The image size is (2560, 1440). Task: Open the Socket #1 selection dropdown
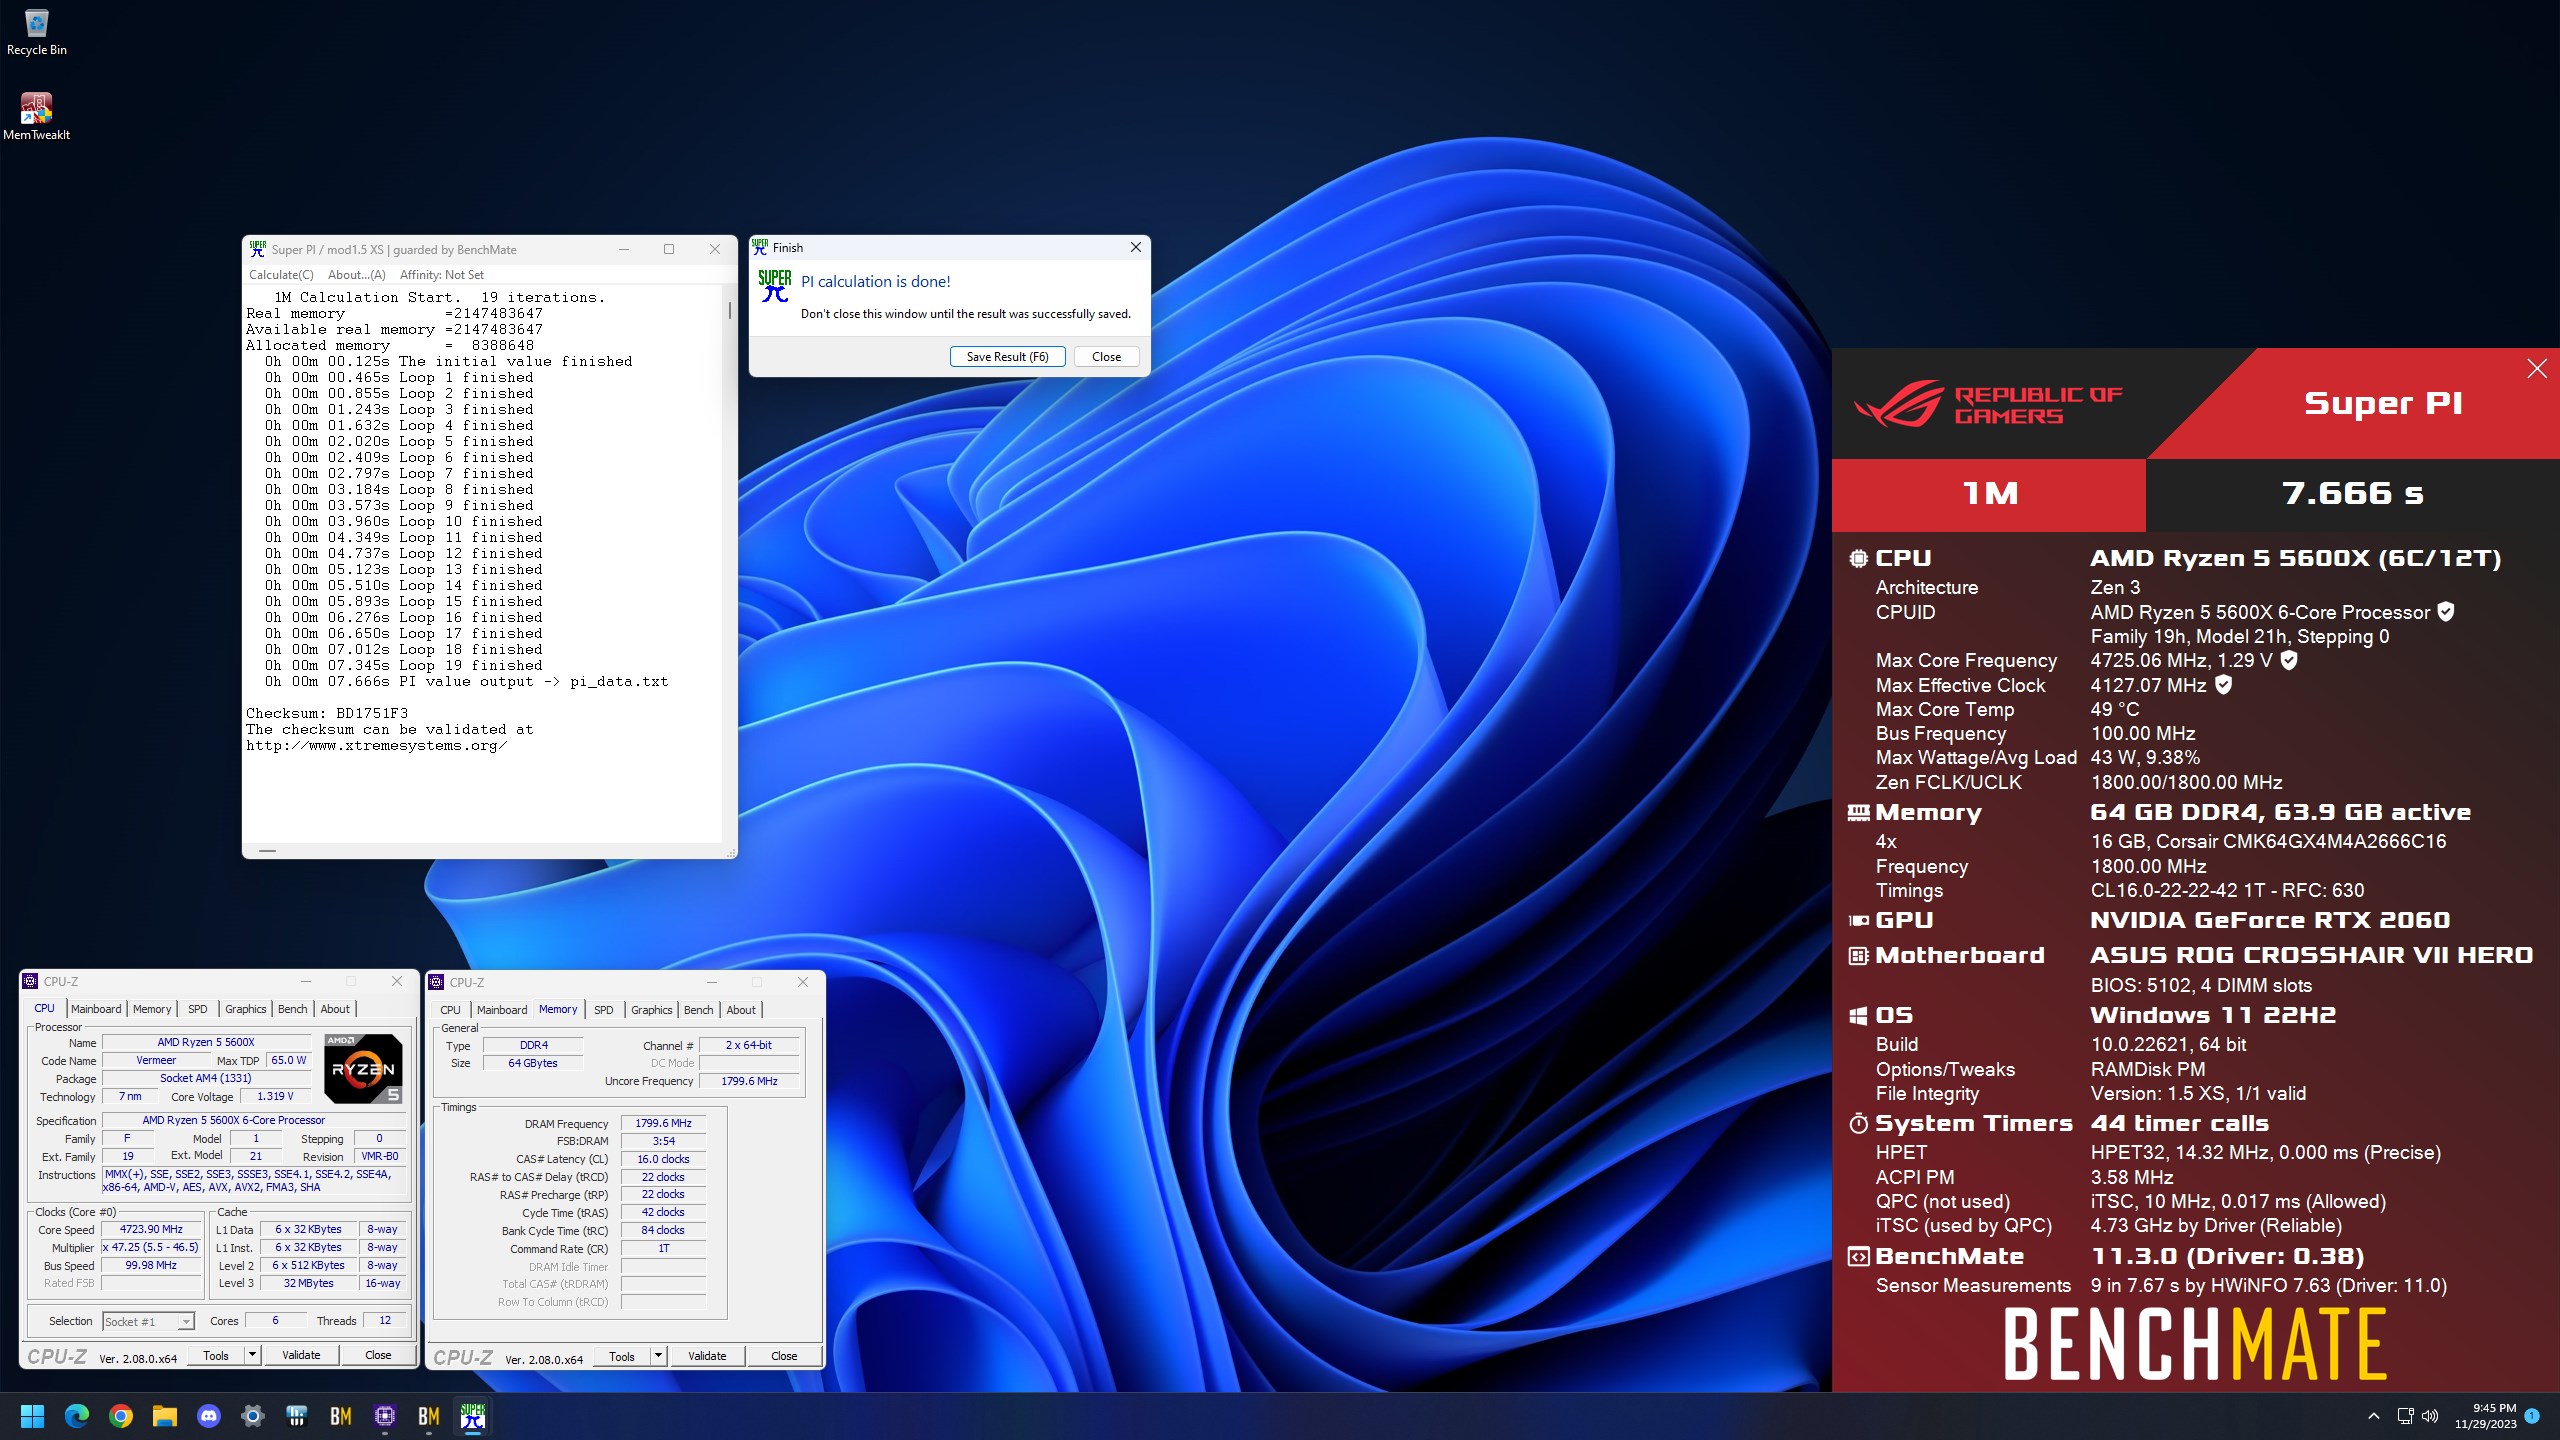point(149,1321)
